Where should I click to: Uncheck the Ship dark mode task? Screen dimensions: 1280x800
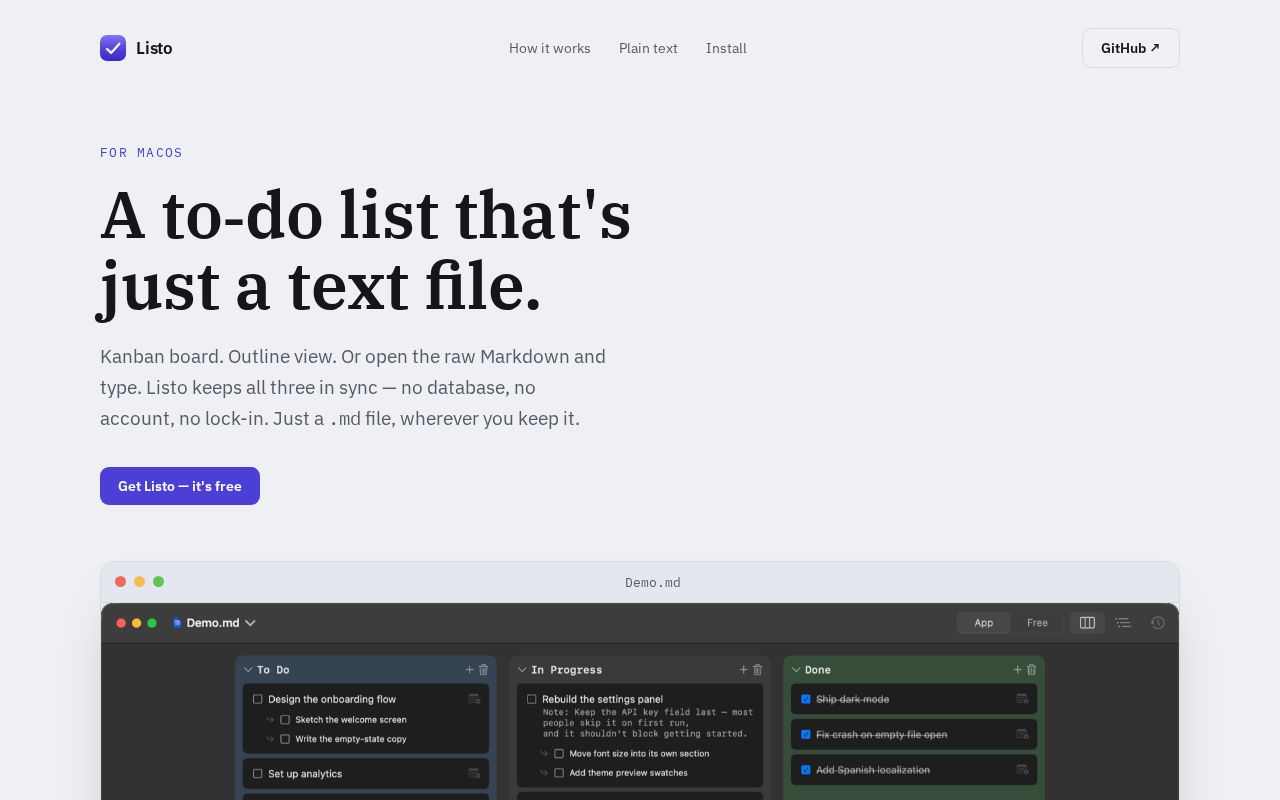click(x=806, y=699)
